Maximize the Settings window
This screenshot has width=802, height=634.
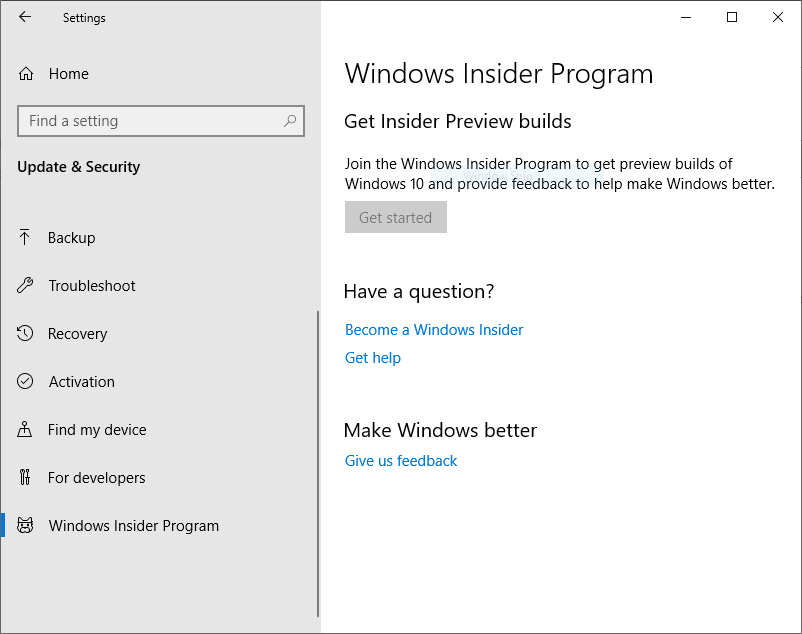coord(732,17)
